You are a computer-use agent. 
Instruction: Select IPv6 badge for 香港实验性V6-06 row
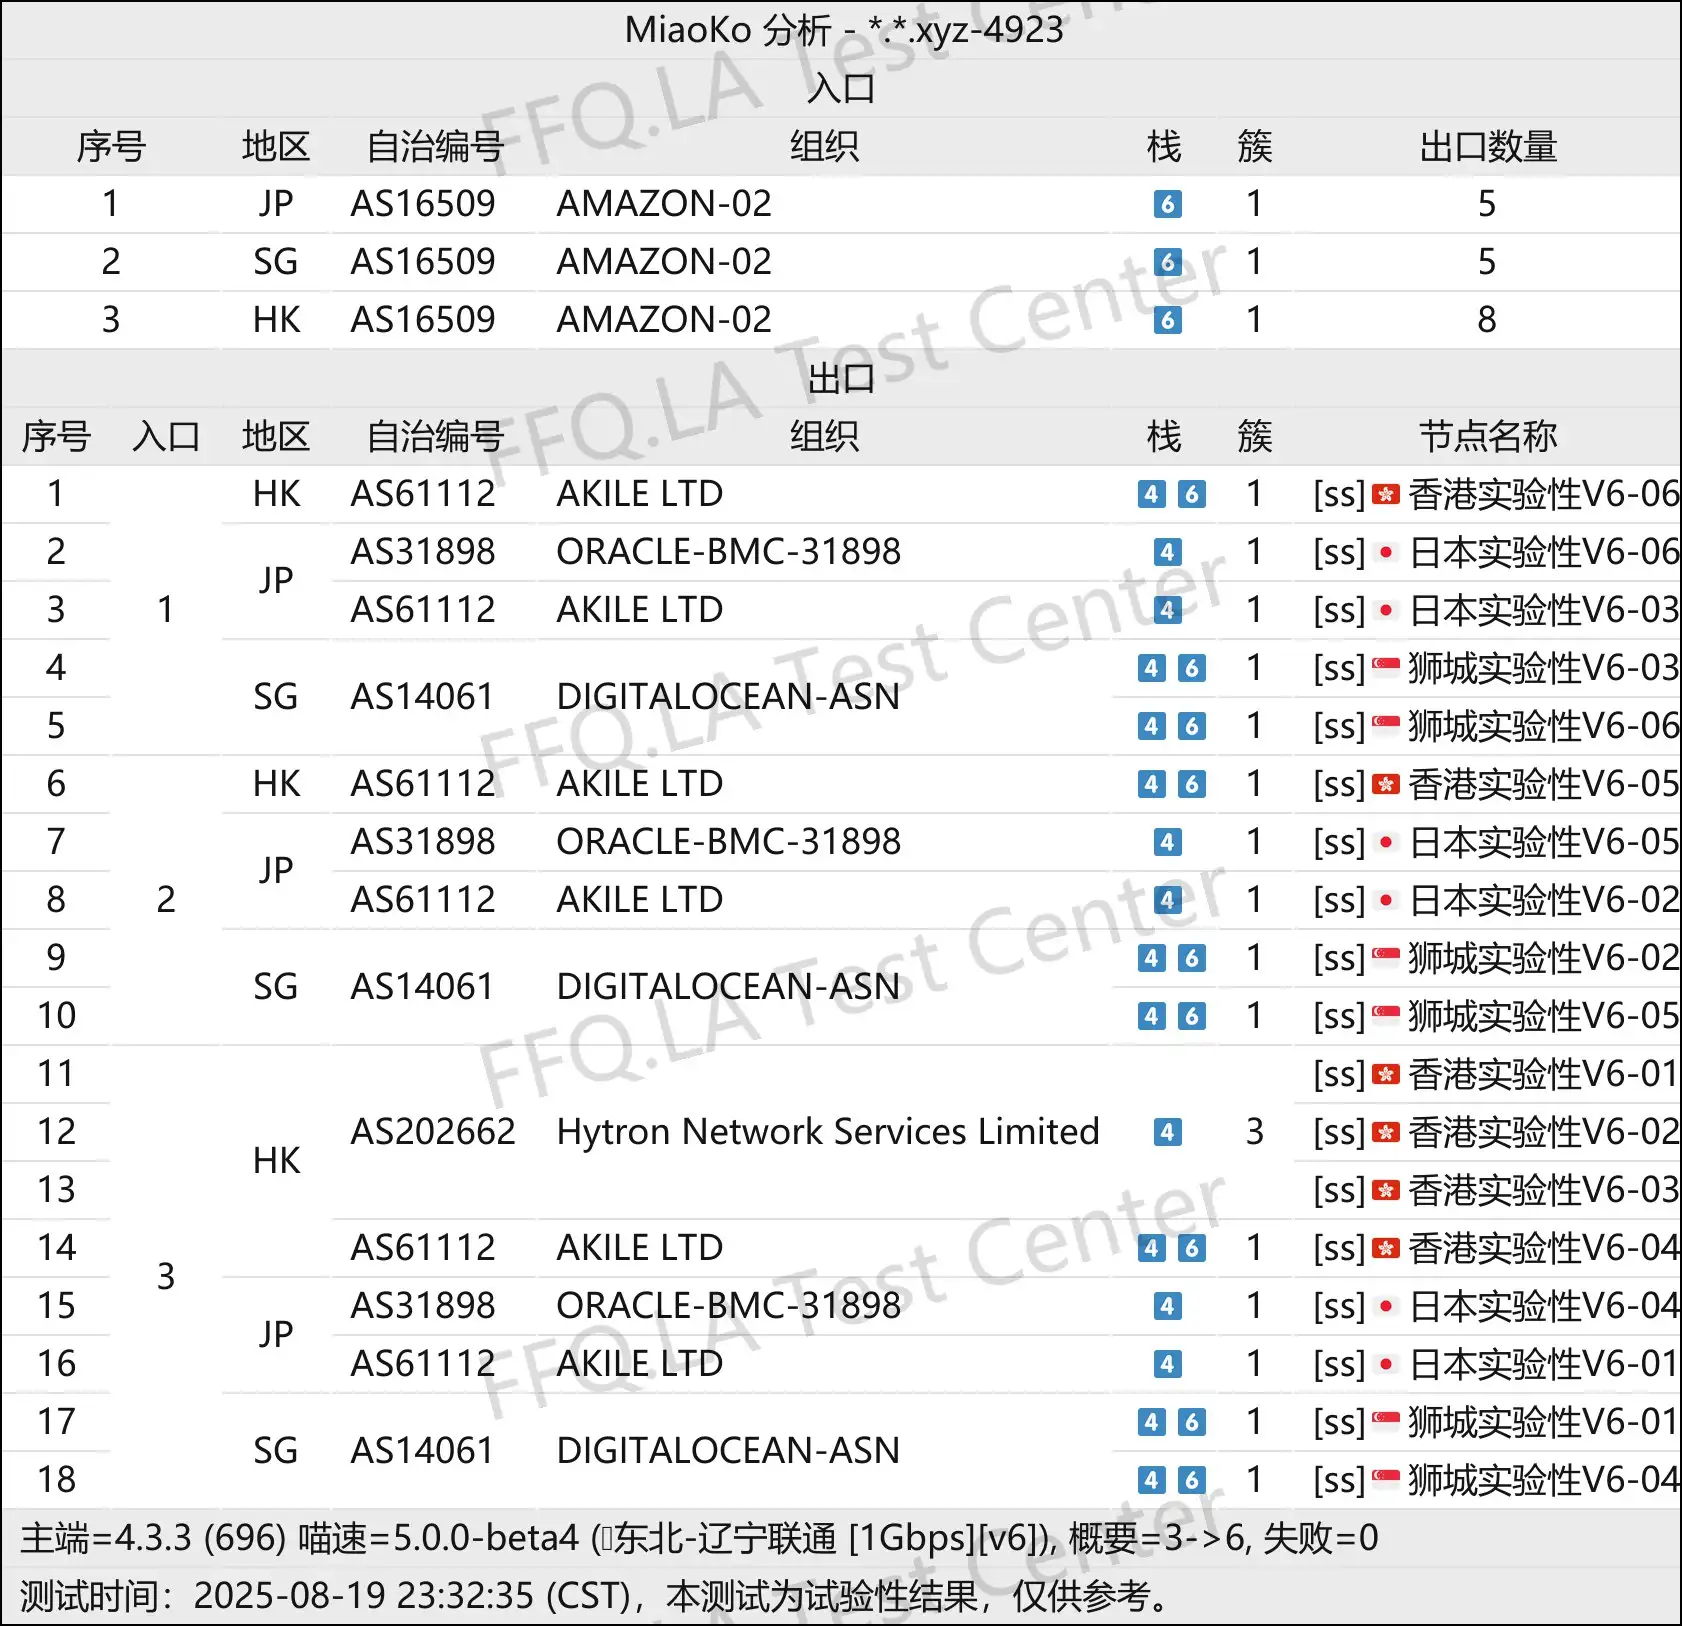(1191, 494)
